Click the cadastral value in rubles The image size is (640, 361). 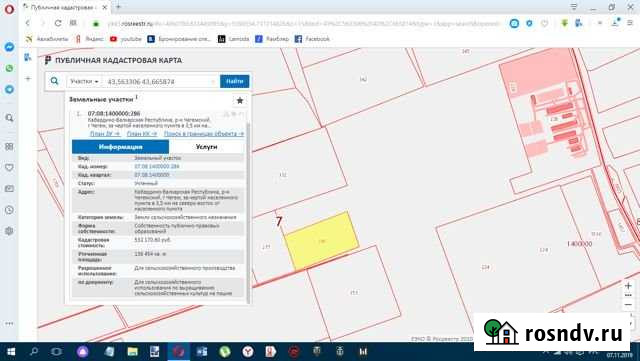point(153,240)
